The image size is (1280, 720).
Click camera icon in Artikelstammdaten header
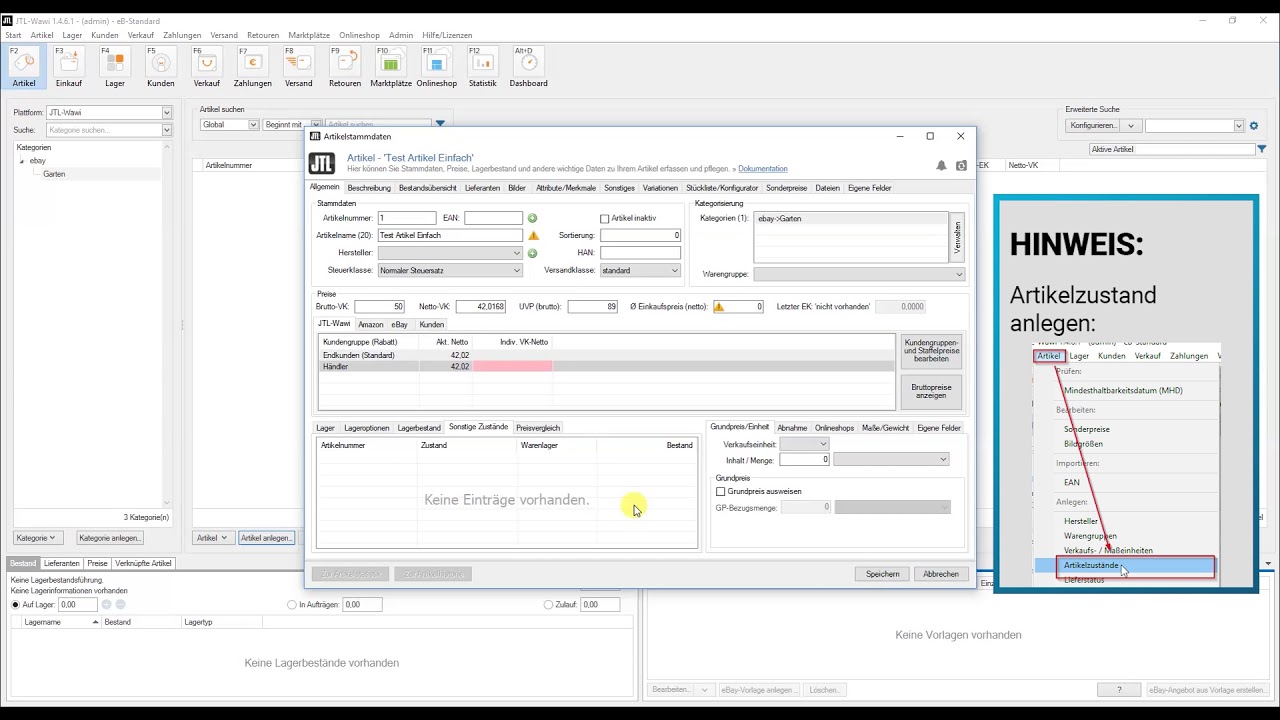coord(962,166)
